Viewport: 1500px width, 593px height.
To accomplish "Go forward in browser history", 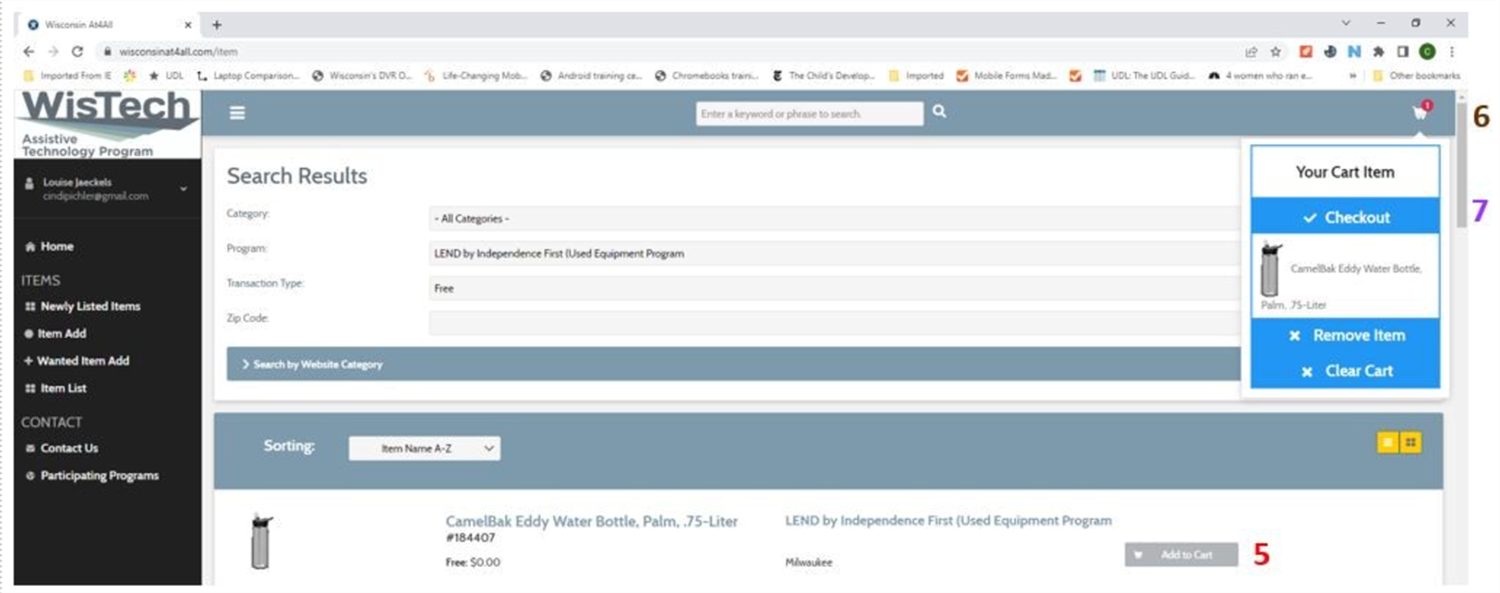I will pyautogui.click(x=53, y=51).
